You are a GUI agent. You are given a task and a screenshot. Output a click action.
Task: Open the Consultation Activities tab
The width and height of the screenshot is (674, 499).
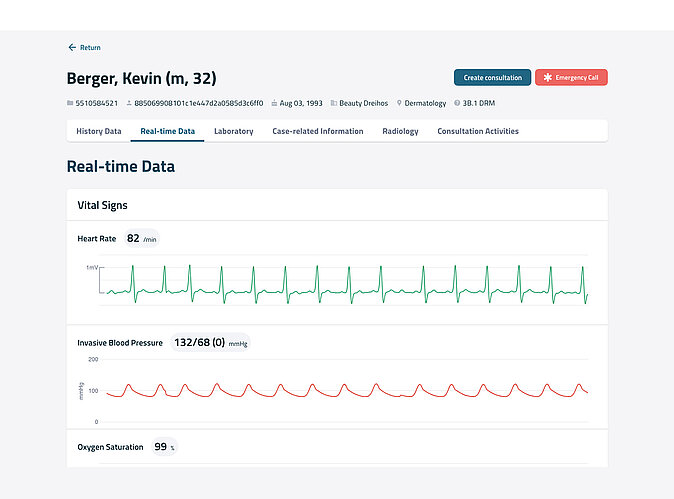tap(478, 131)
